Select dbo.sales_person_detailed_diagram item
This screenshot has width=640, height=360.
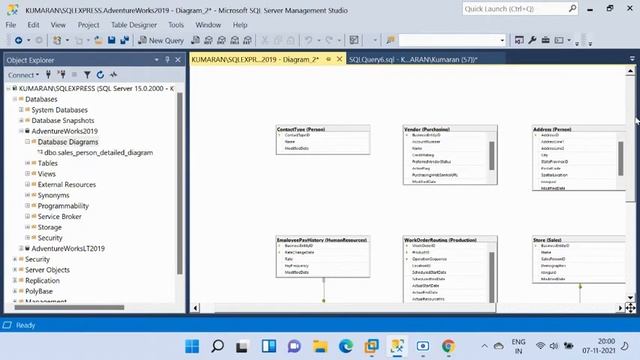pyautogui.click(x=98, y=153)
